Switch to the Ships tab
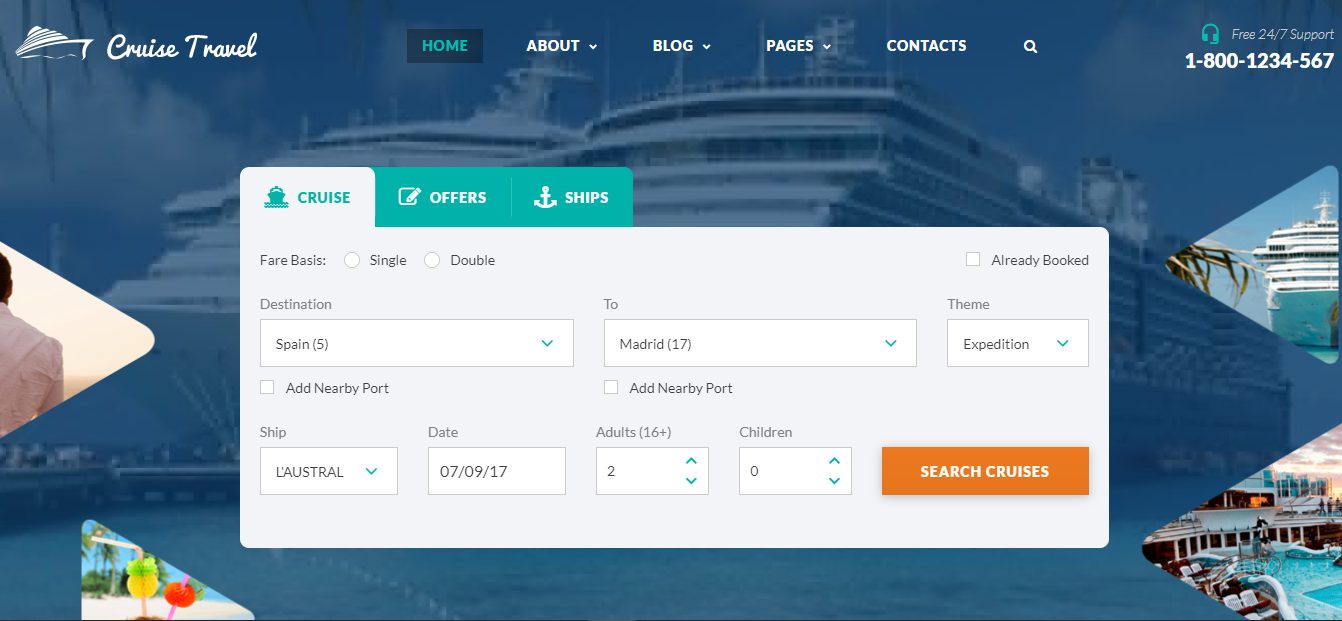 click(x=571, y=197)
